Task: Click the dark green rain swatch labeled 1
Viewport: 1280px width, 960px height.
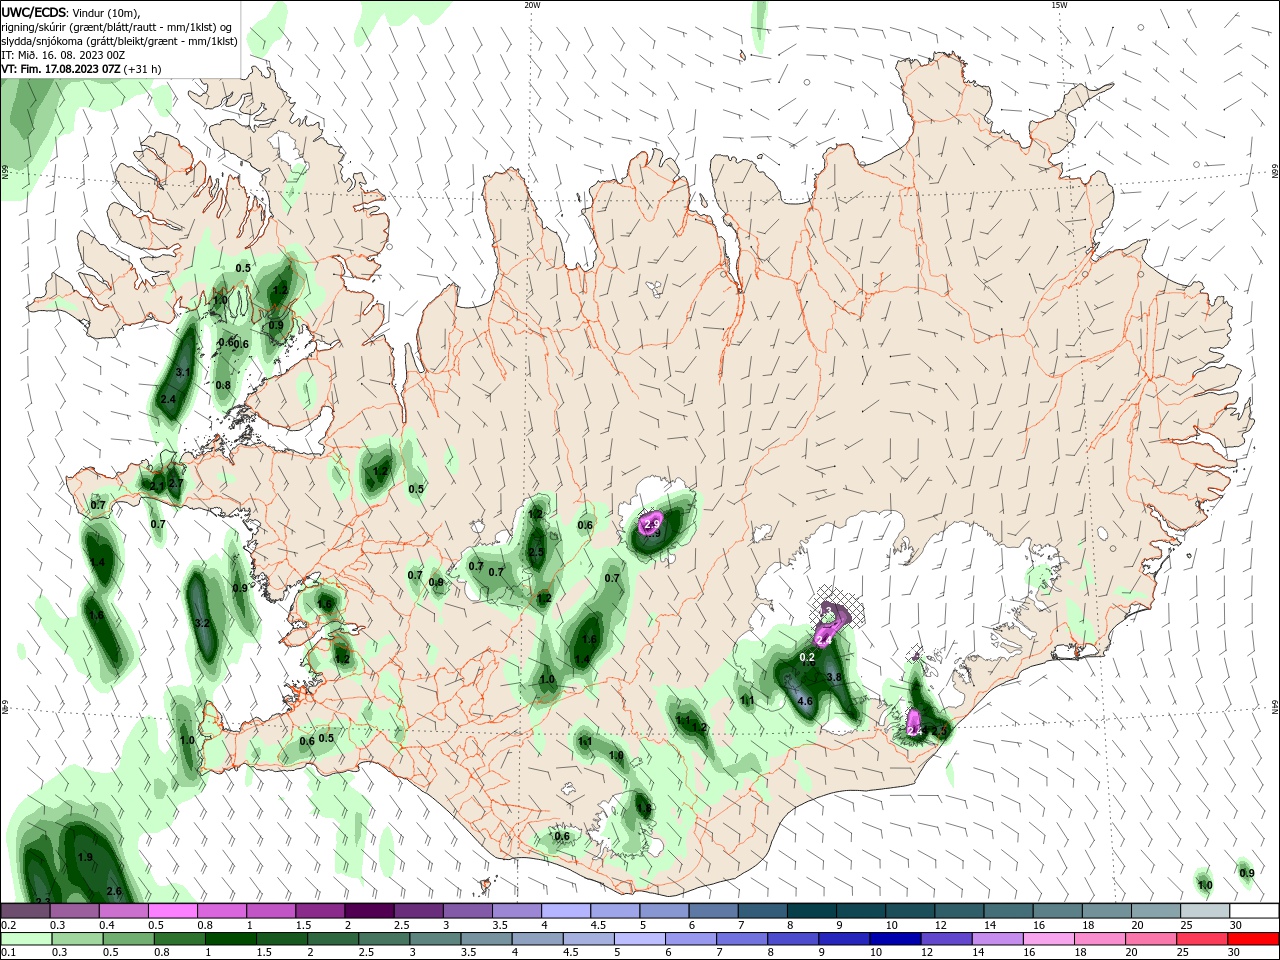Action: click(x=232, y=939)
